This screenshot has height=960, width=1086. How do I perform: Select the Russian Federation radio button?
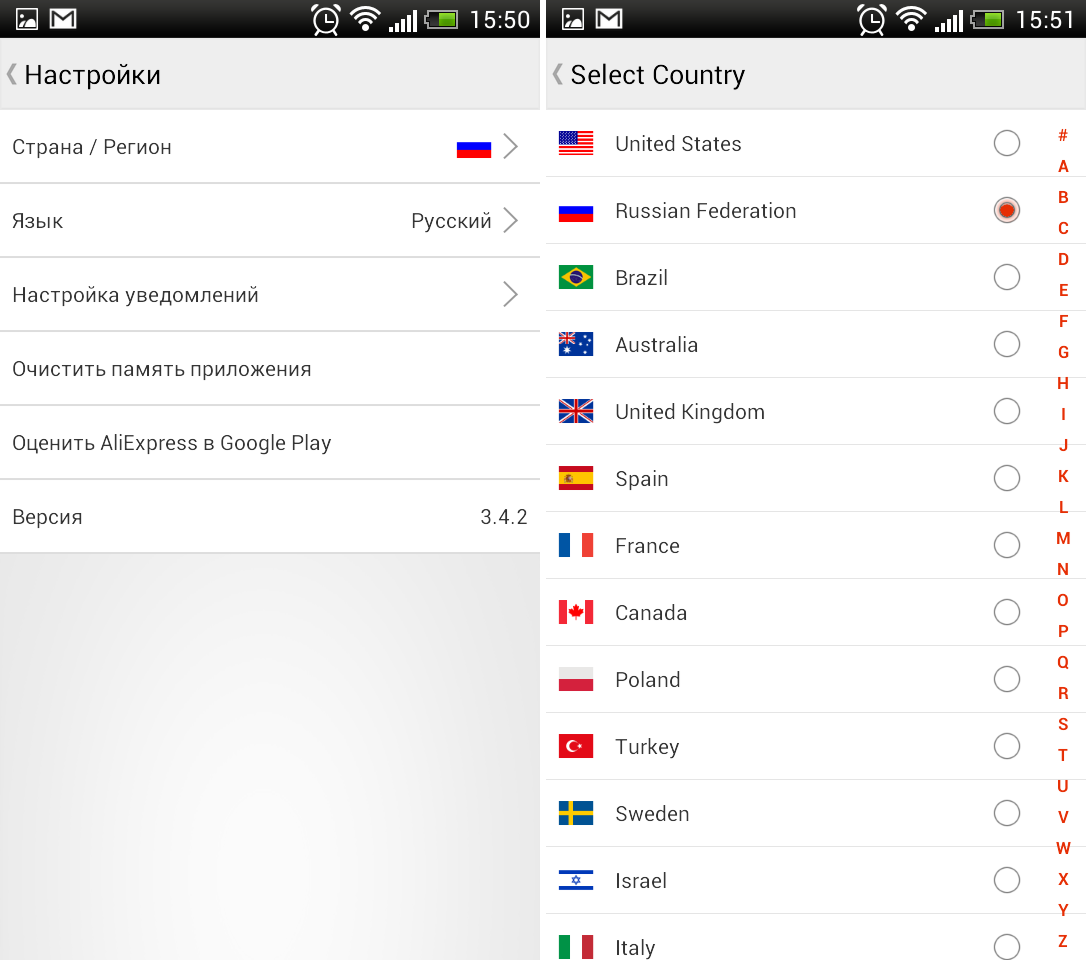[1006, 210]
